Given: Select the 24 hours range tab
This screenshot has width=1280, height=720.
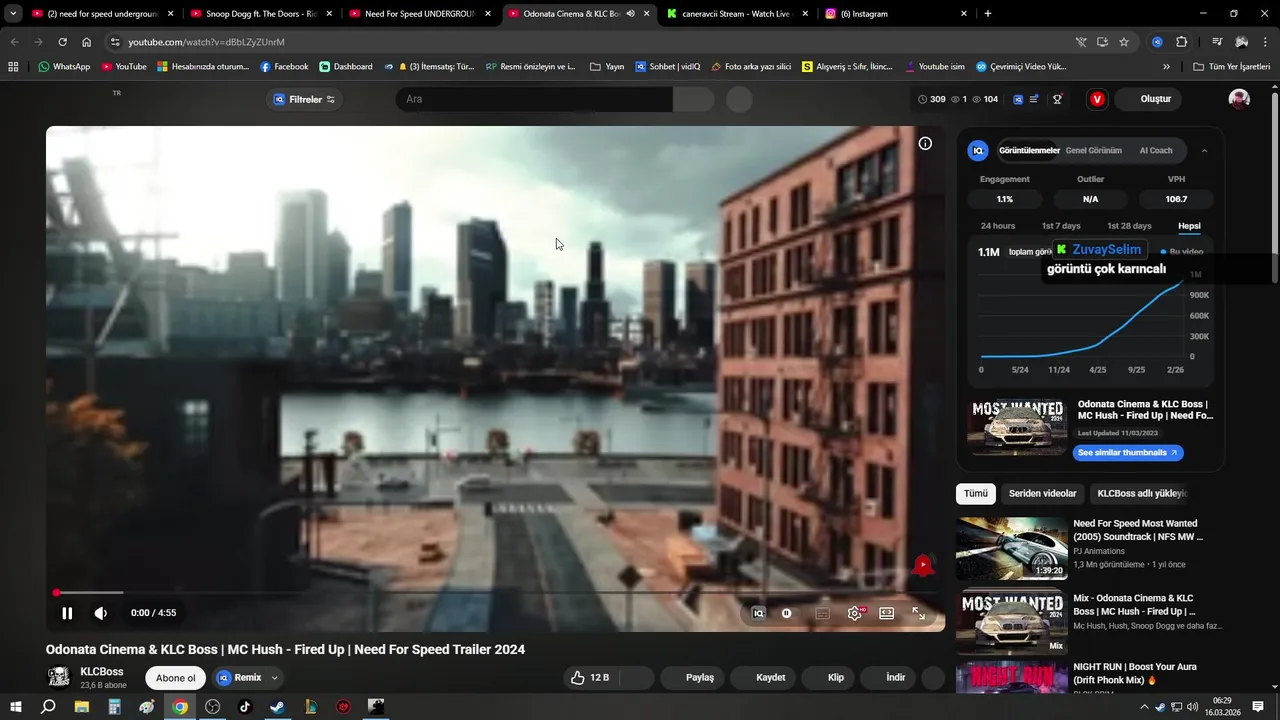Looking at the screenshot, I should coord(998,226).
